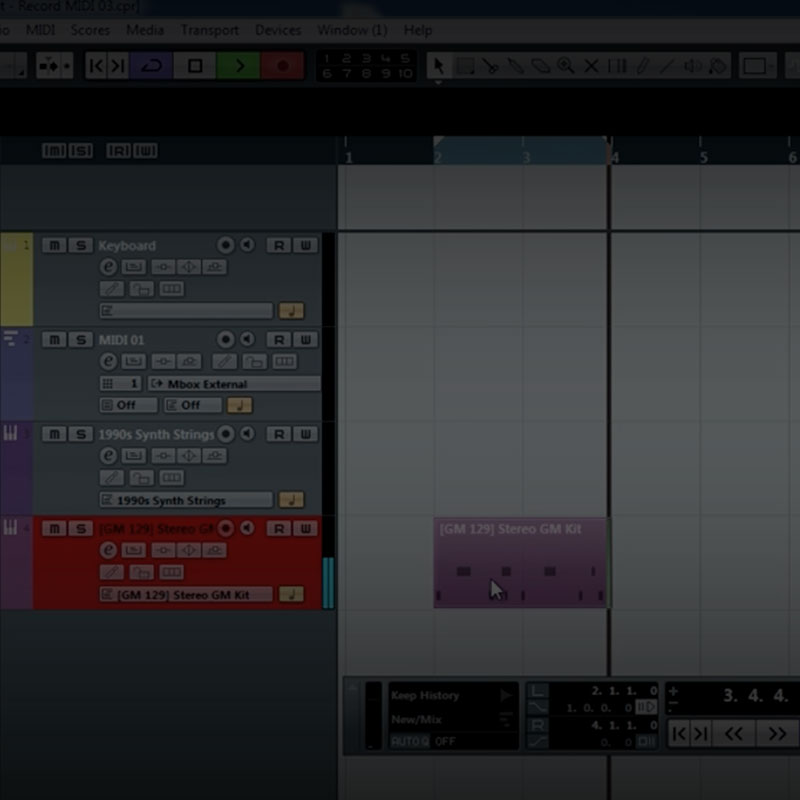800x800 pixels.
Task: Open the [GM 129] Stereo GM Kit program selector
Action: 186,594
